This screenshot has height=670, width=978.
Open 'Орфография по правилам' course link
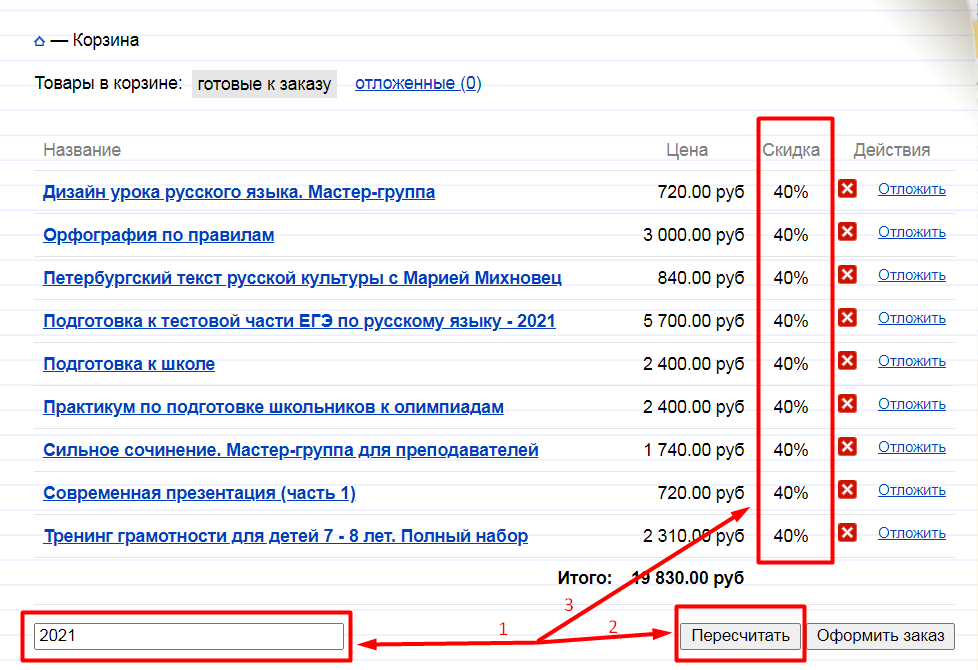158,235
